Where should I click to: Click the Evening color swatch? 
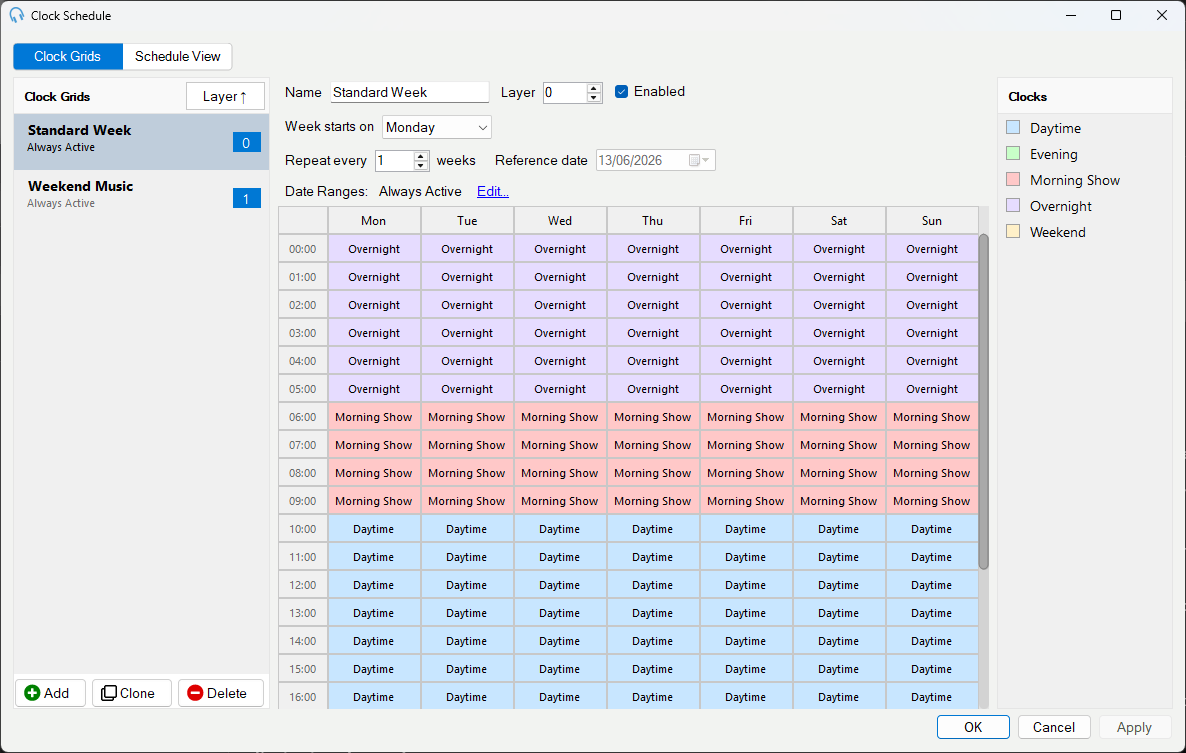(1014, 153)
